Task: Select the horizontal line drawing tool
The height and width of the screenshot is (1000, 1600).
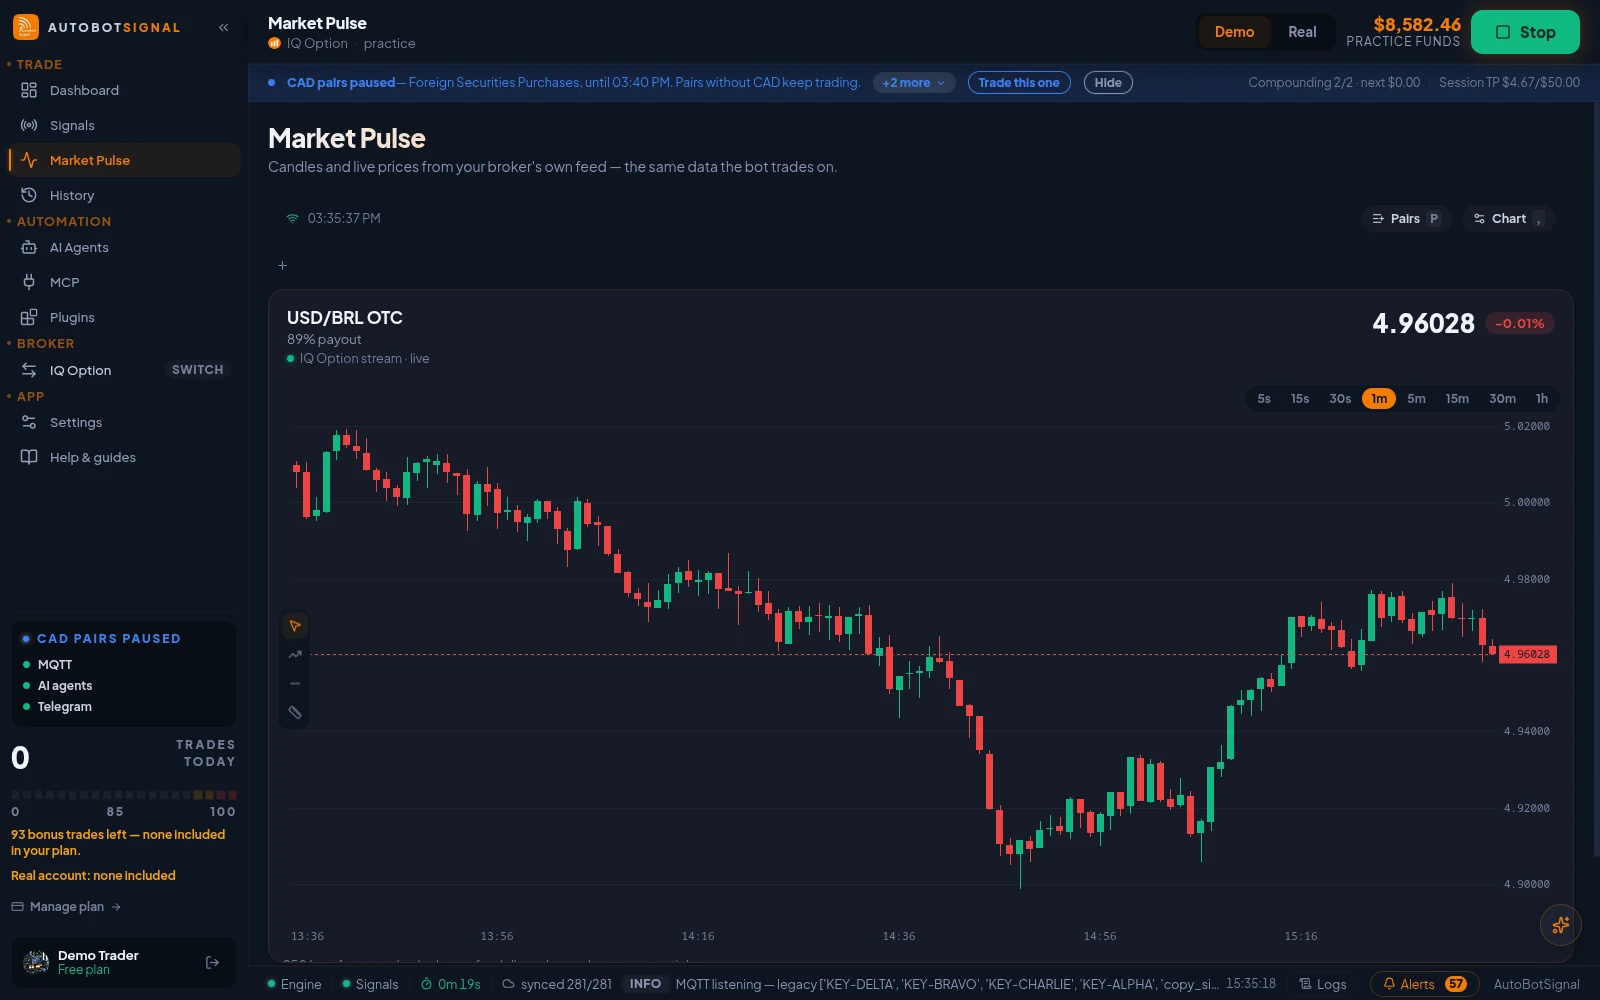Action: pyautogui.click(x=295, y=684)
